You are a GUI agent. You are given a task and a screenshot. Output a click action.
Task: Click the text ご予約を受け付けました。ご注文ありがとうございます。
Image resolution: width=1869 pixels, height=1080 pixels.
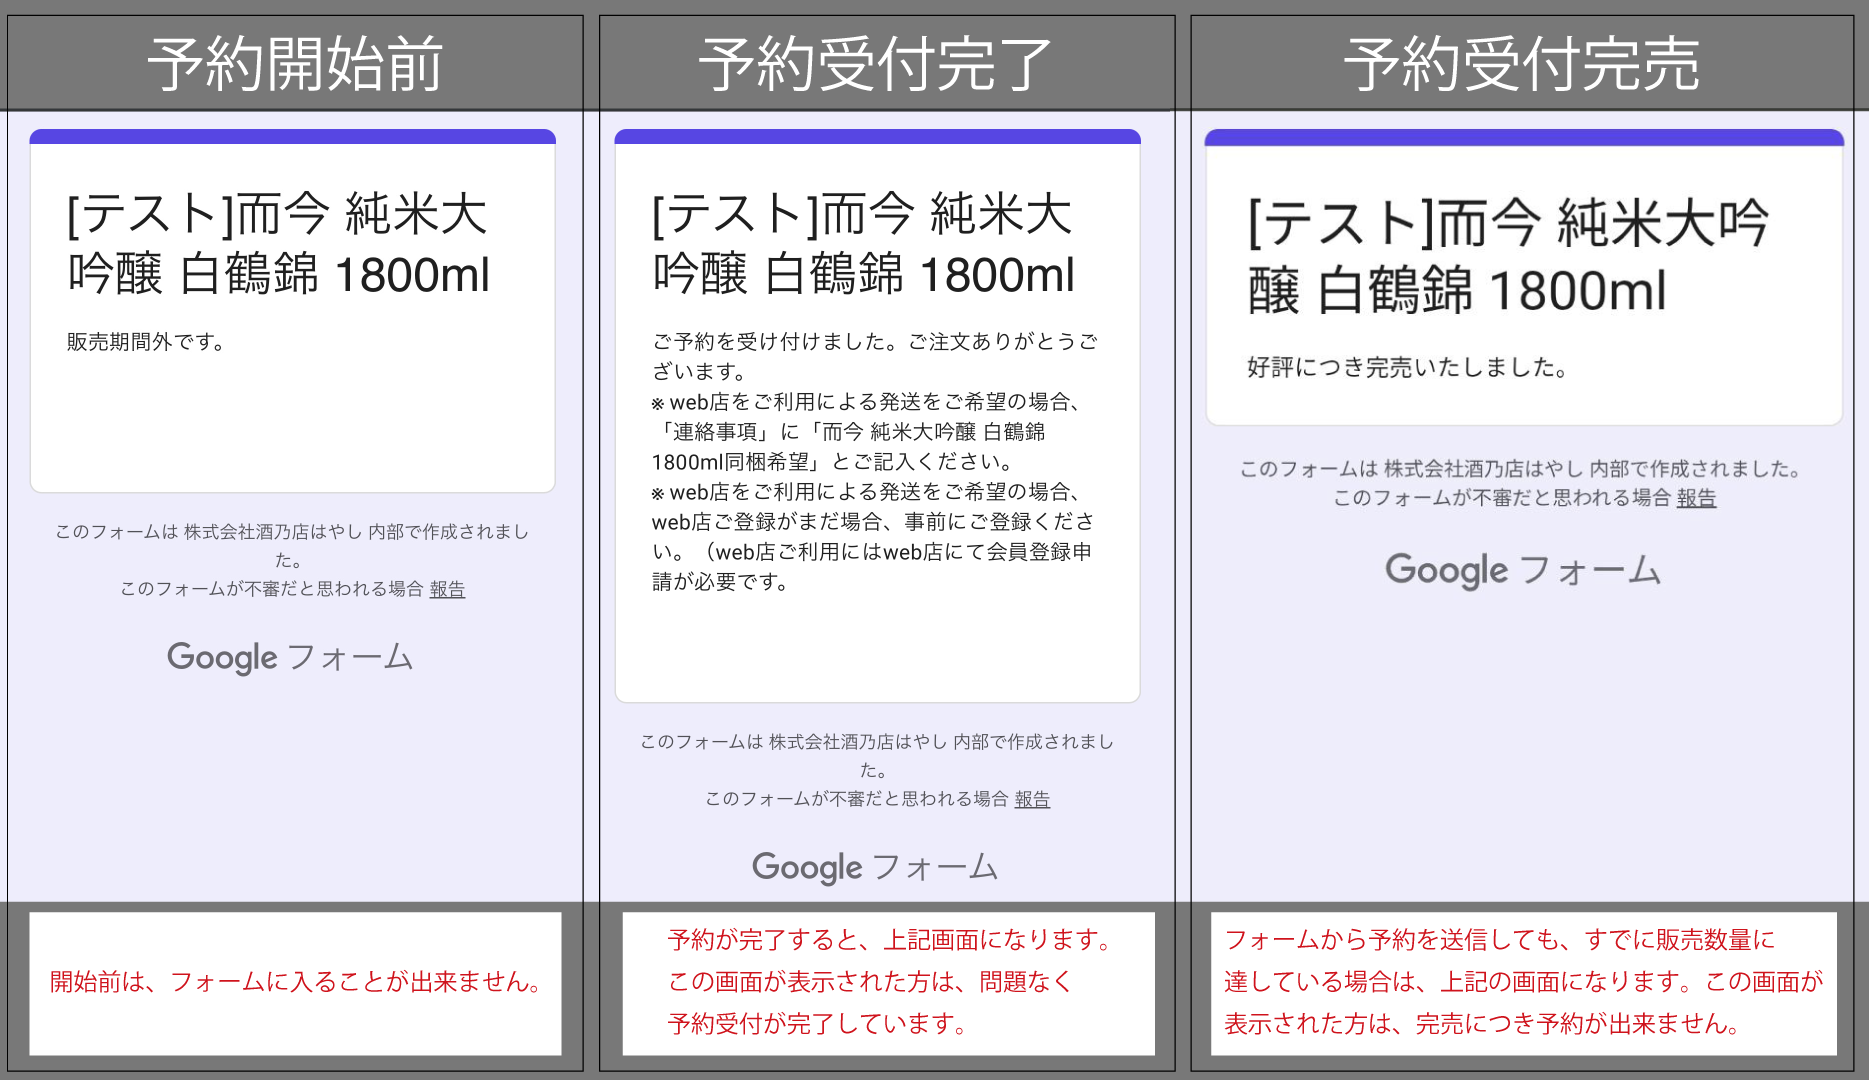click(875, 356)
